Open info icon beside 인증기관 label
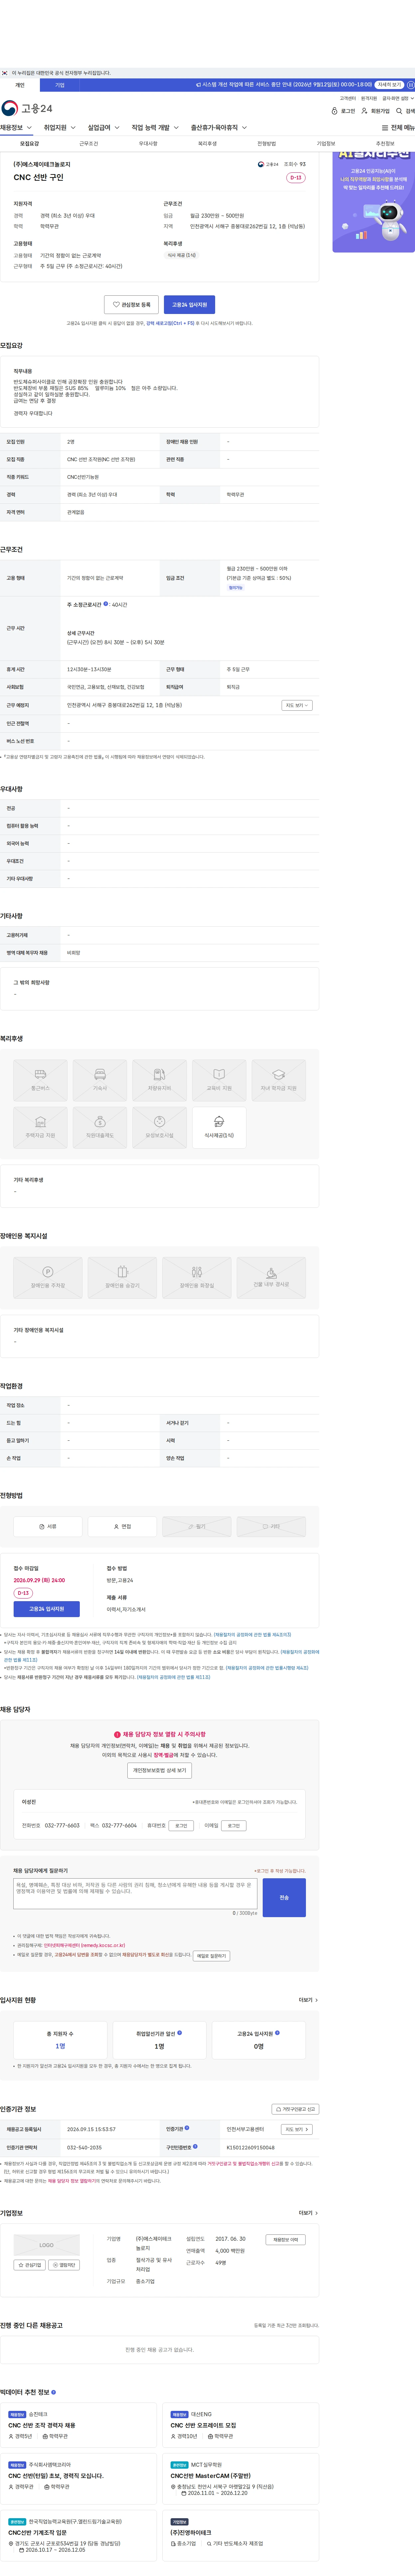The height and width of the screenshot is (2576, 415). coord(187,2128)
